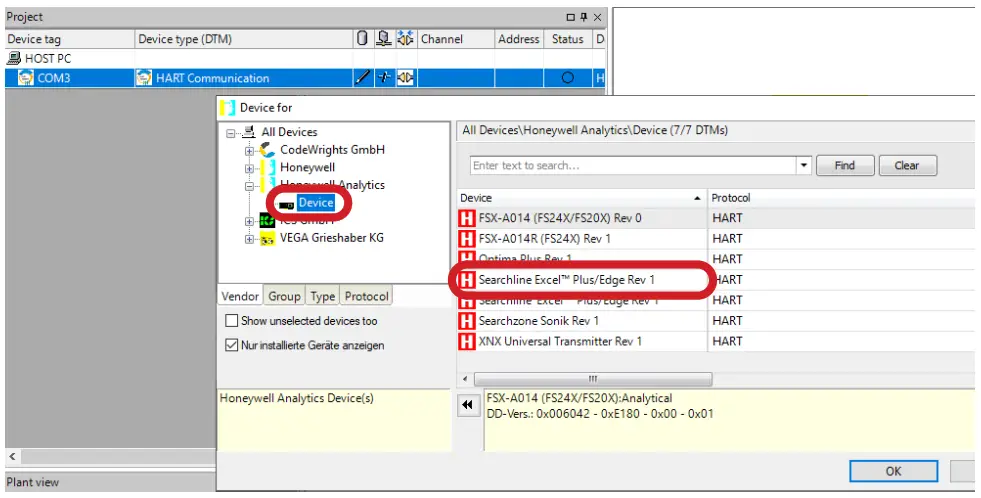Click the Clear button
Screen dimensions: 981x498
[907, 166]
